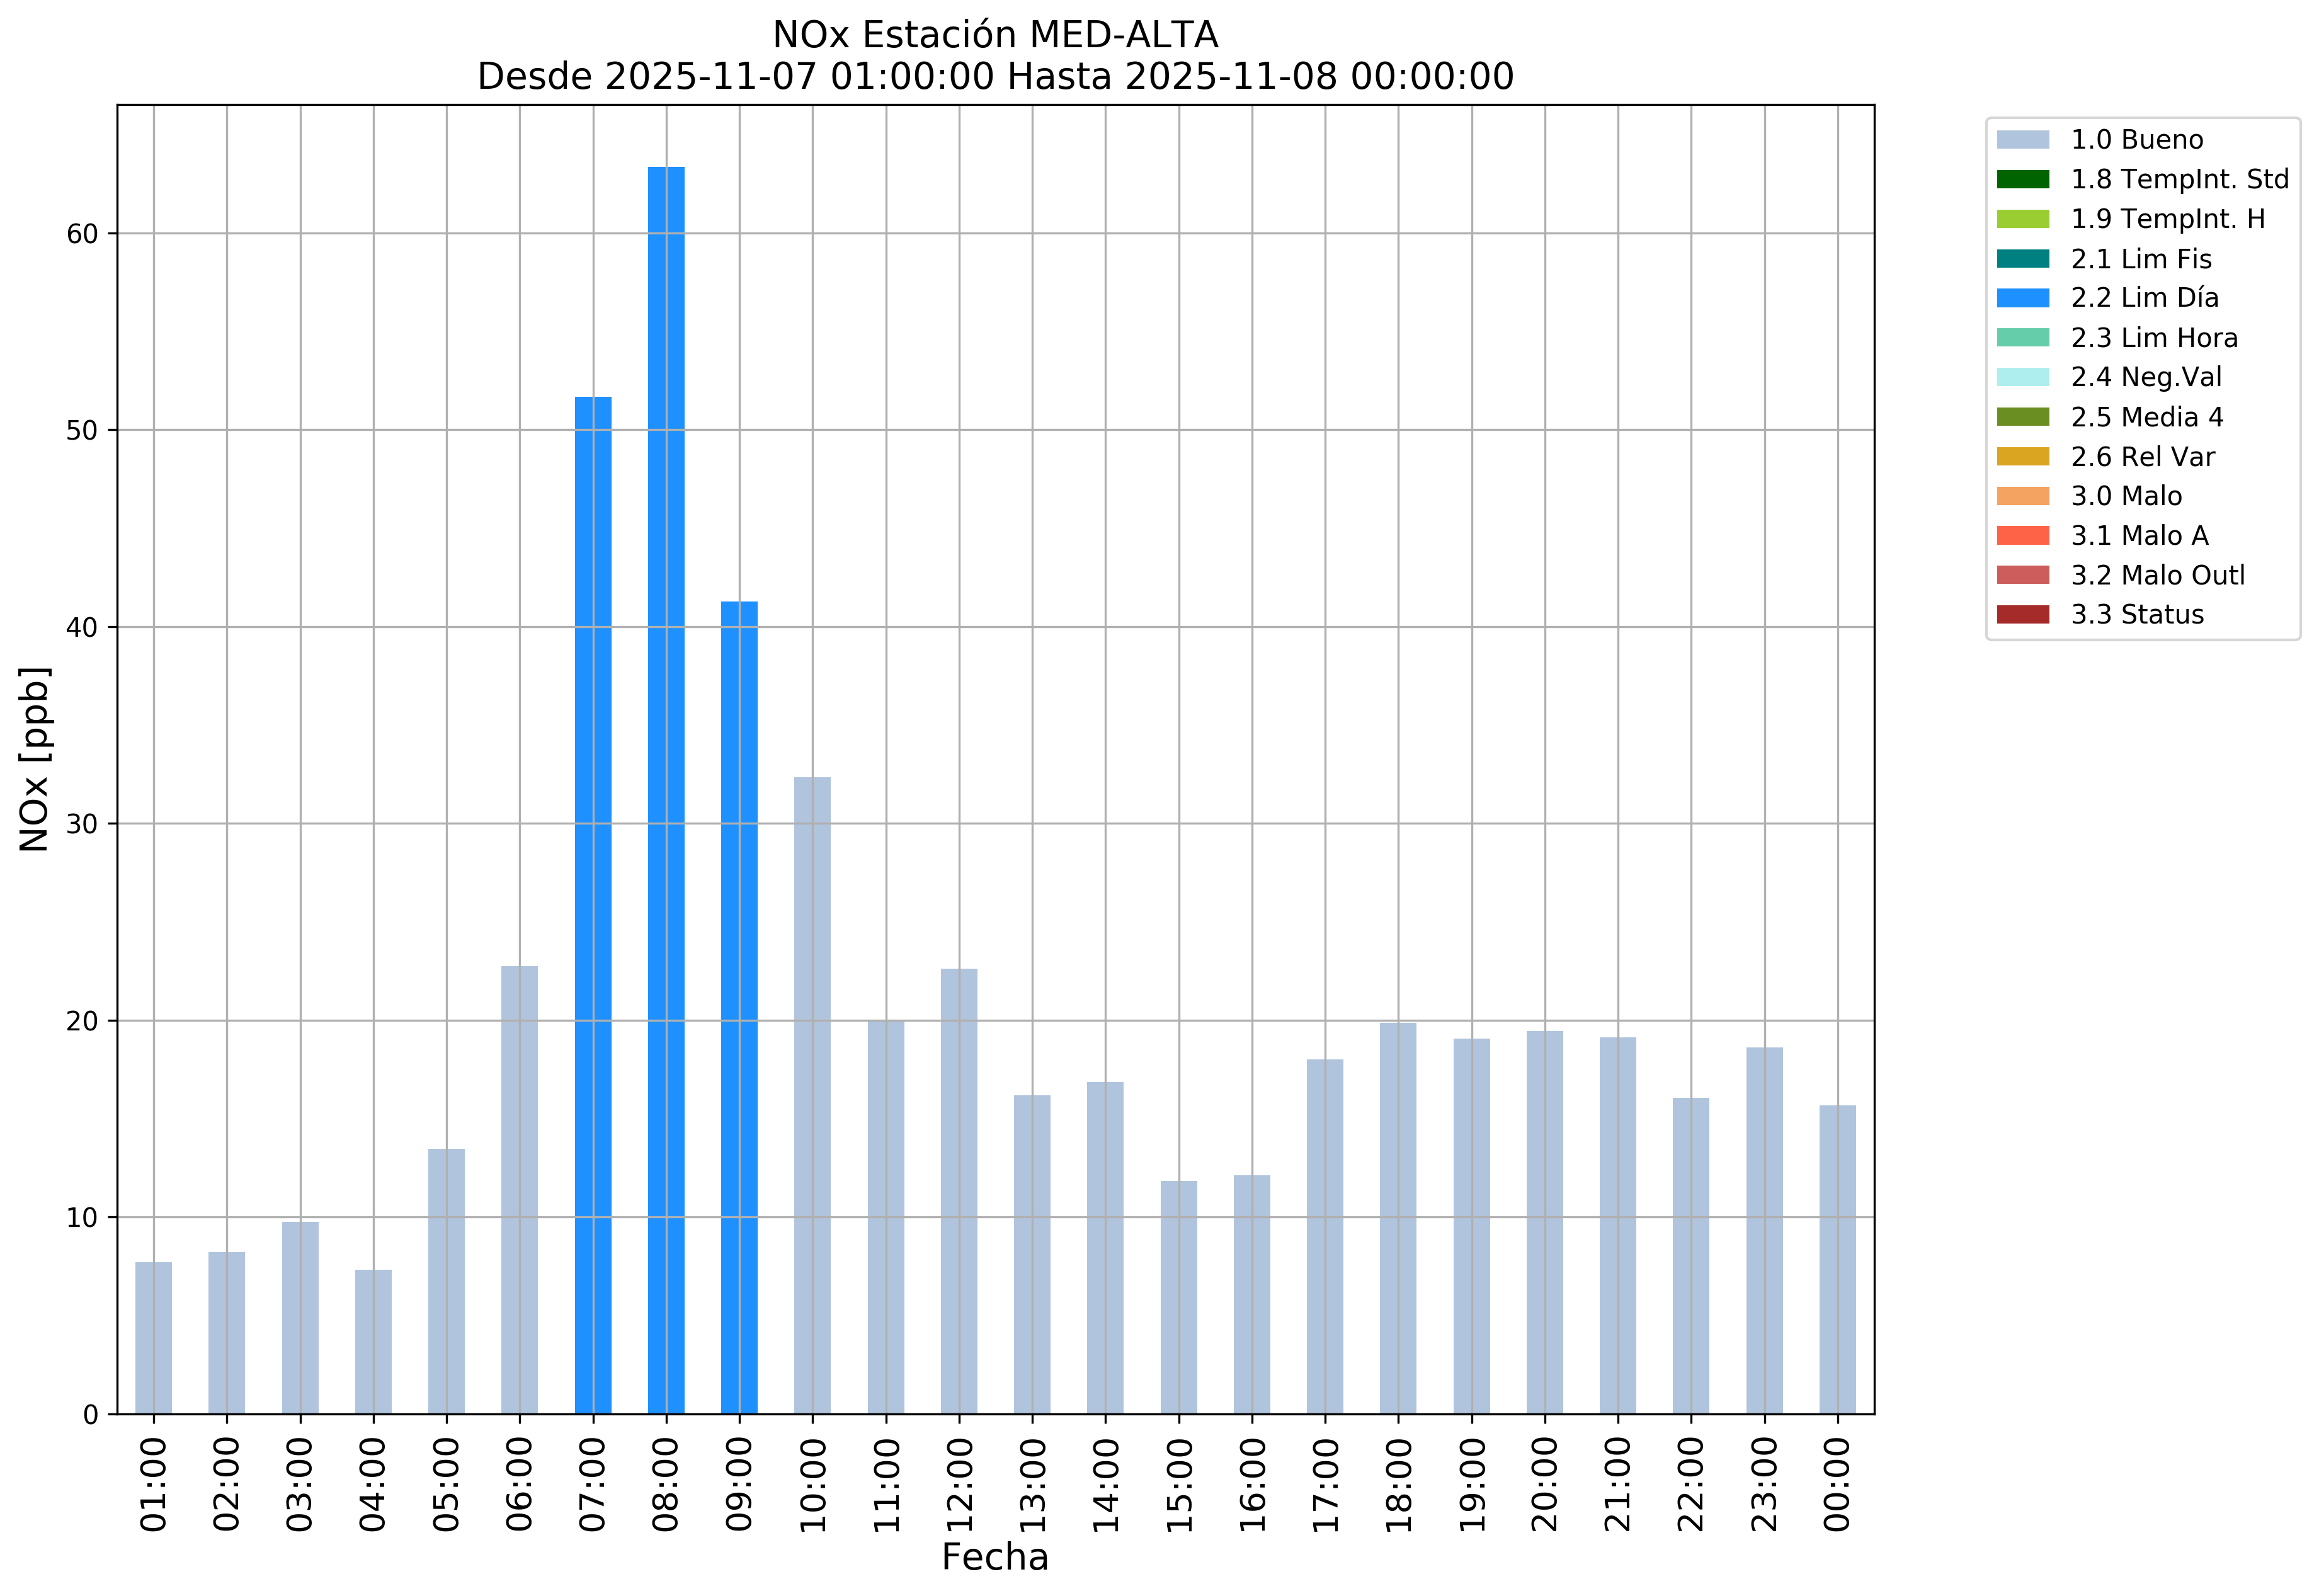Click the 60 y-axis tick label
Screen dimensions: 2319x1596
[x=82, y=234]
